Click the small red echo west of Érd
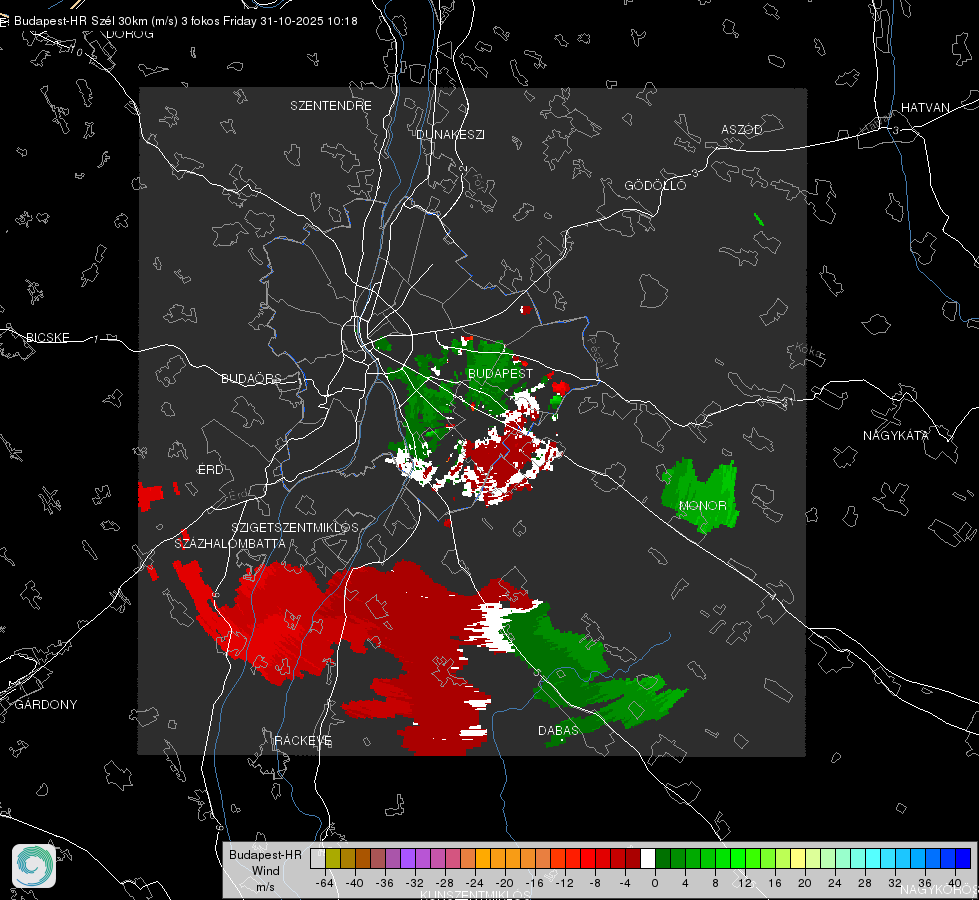979x900 pixels. (150, 496)
